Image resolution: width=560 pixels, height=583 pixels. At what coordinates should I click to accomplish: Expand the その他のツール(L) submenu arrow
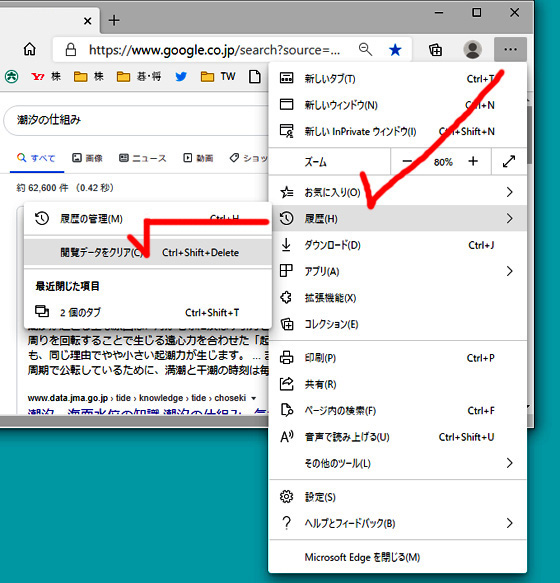pyautogui.click(x=509, y=463)
